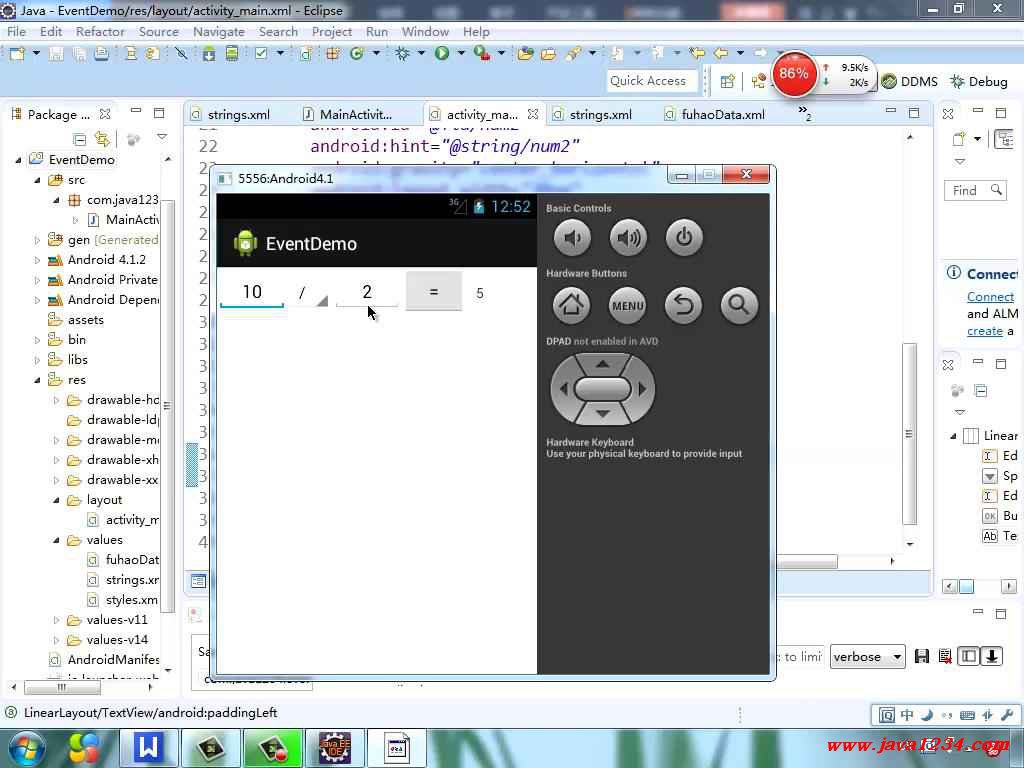Image resolution: width=1024 pixels, height=768 pixels.
Task: Collapse the layout folder
Action: coord(56,500)
